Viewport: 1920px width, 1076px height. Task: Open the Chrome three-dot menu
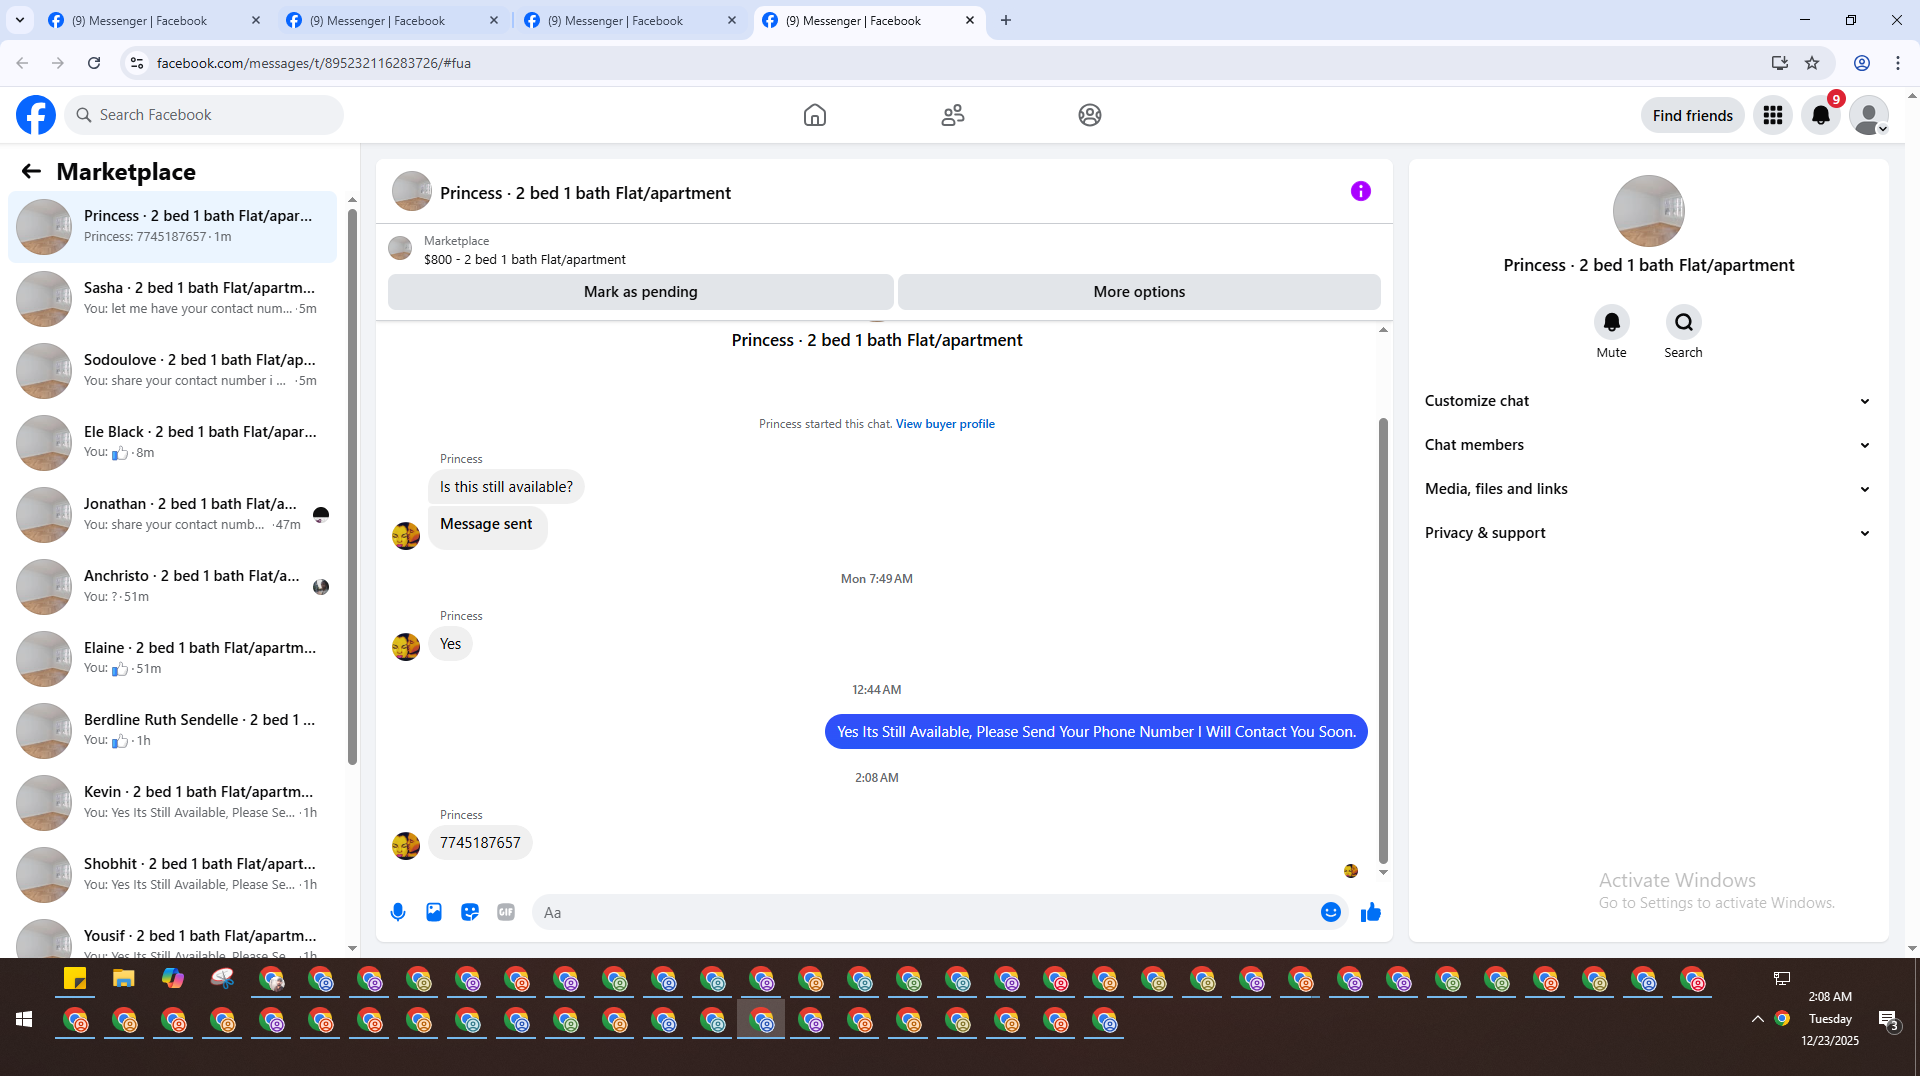pyautogui.click(x=1898, y=63)
